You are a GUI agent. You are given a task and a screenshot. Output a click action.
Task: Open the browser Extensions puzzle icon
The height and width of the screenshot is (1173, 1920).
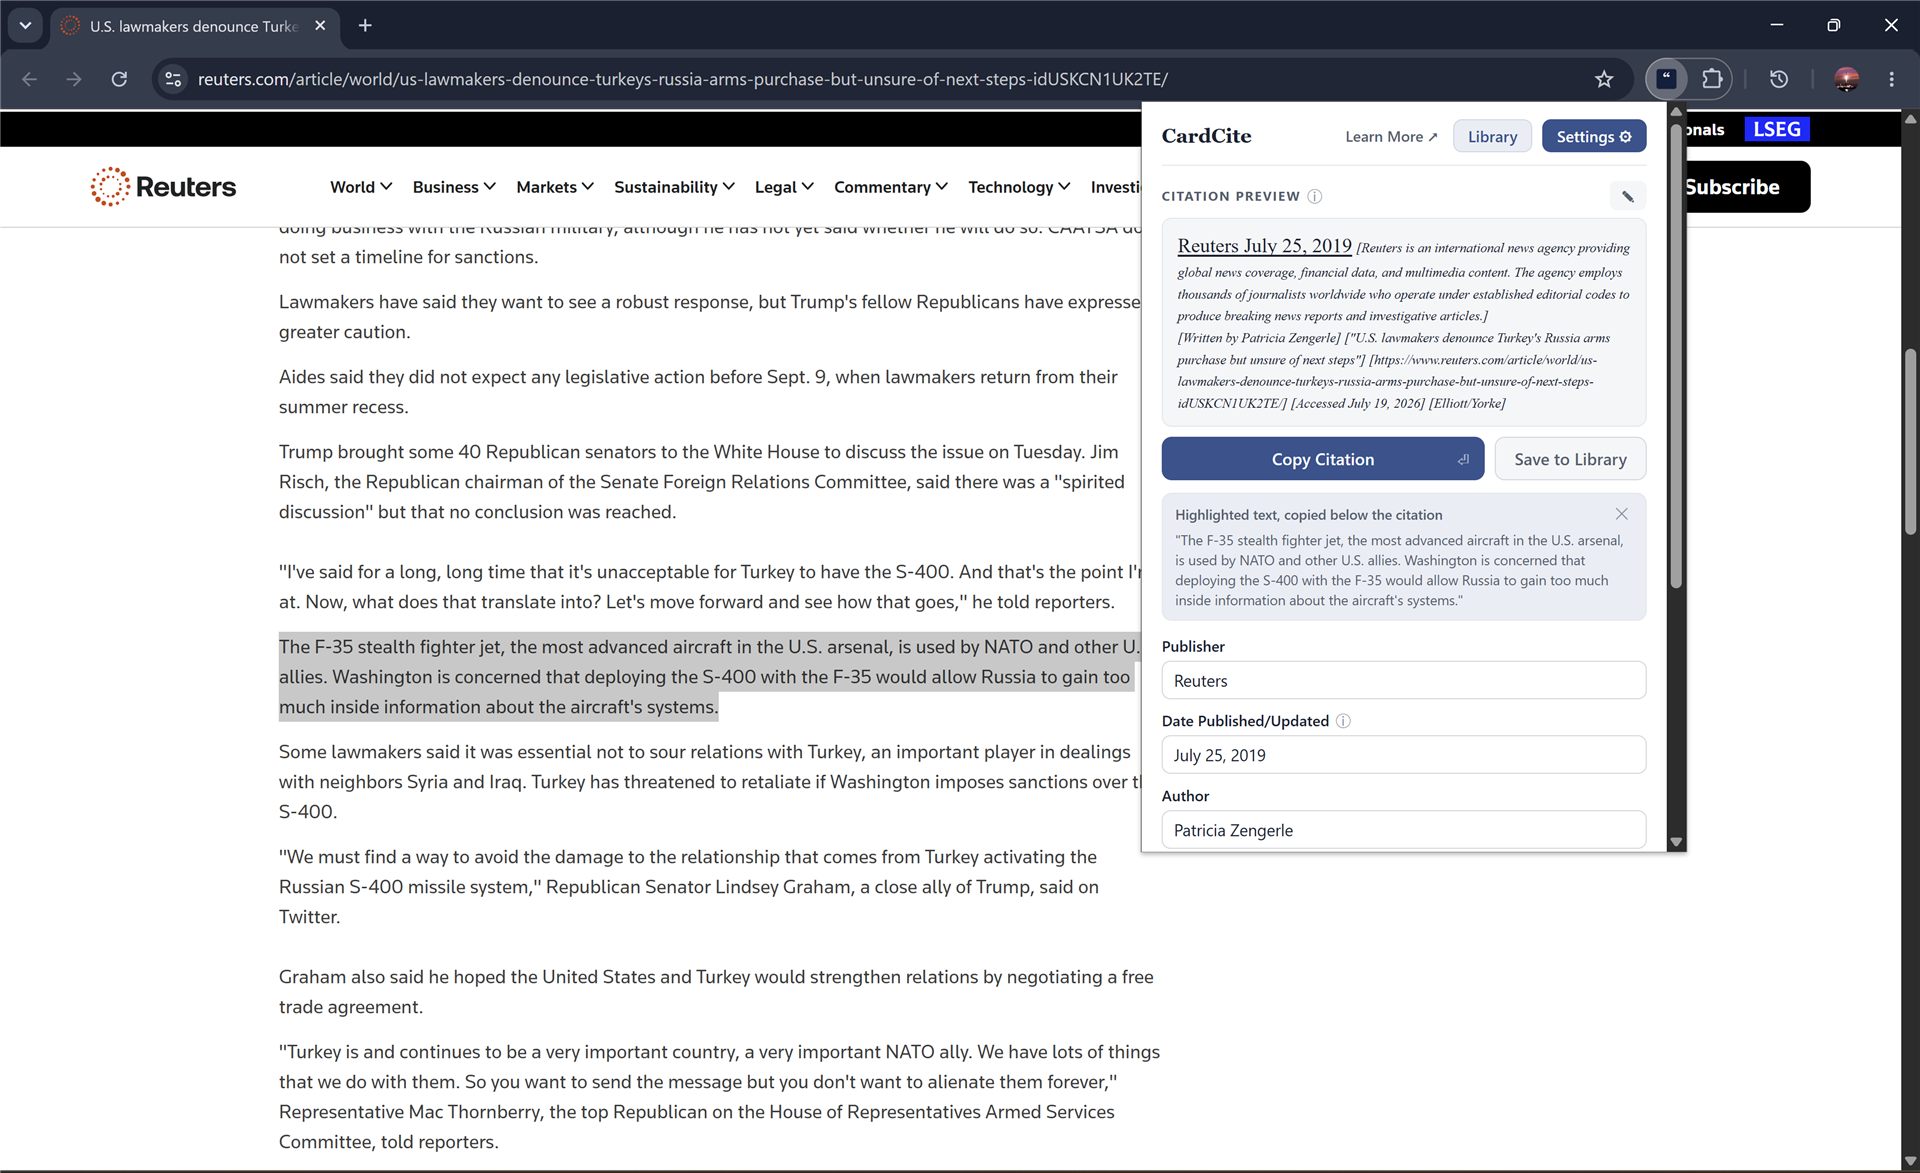pos(1712,79)
